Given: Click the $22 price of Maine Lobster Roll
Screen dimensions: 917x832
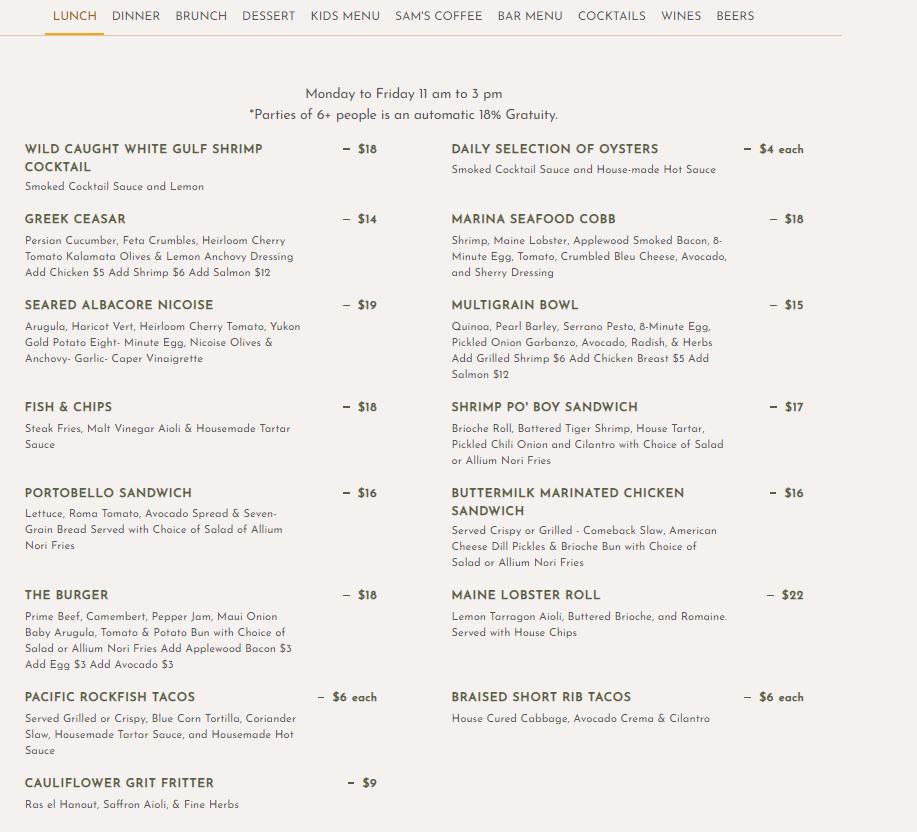Looking at the screenshot, I should coord(791,595).
